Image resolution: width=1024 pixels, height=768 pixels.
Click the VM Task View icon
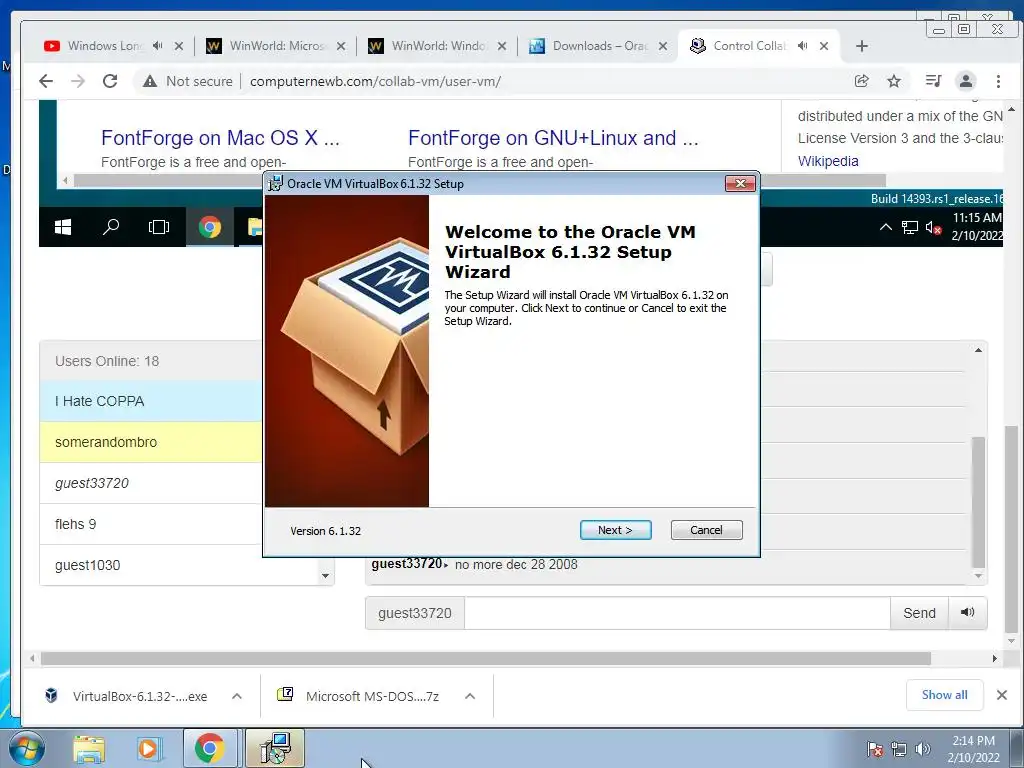click(x=159, y=227)
